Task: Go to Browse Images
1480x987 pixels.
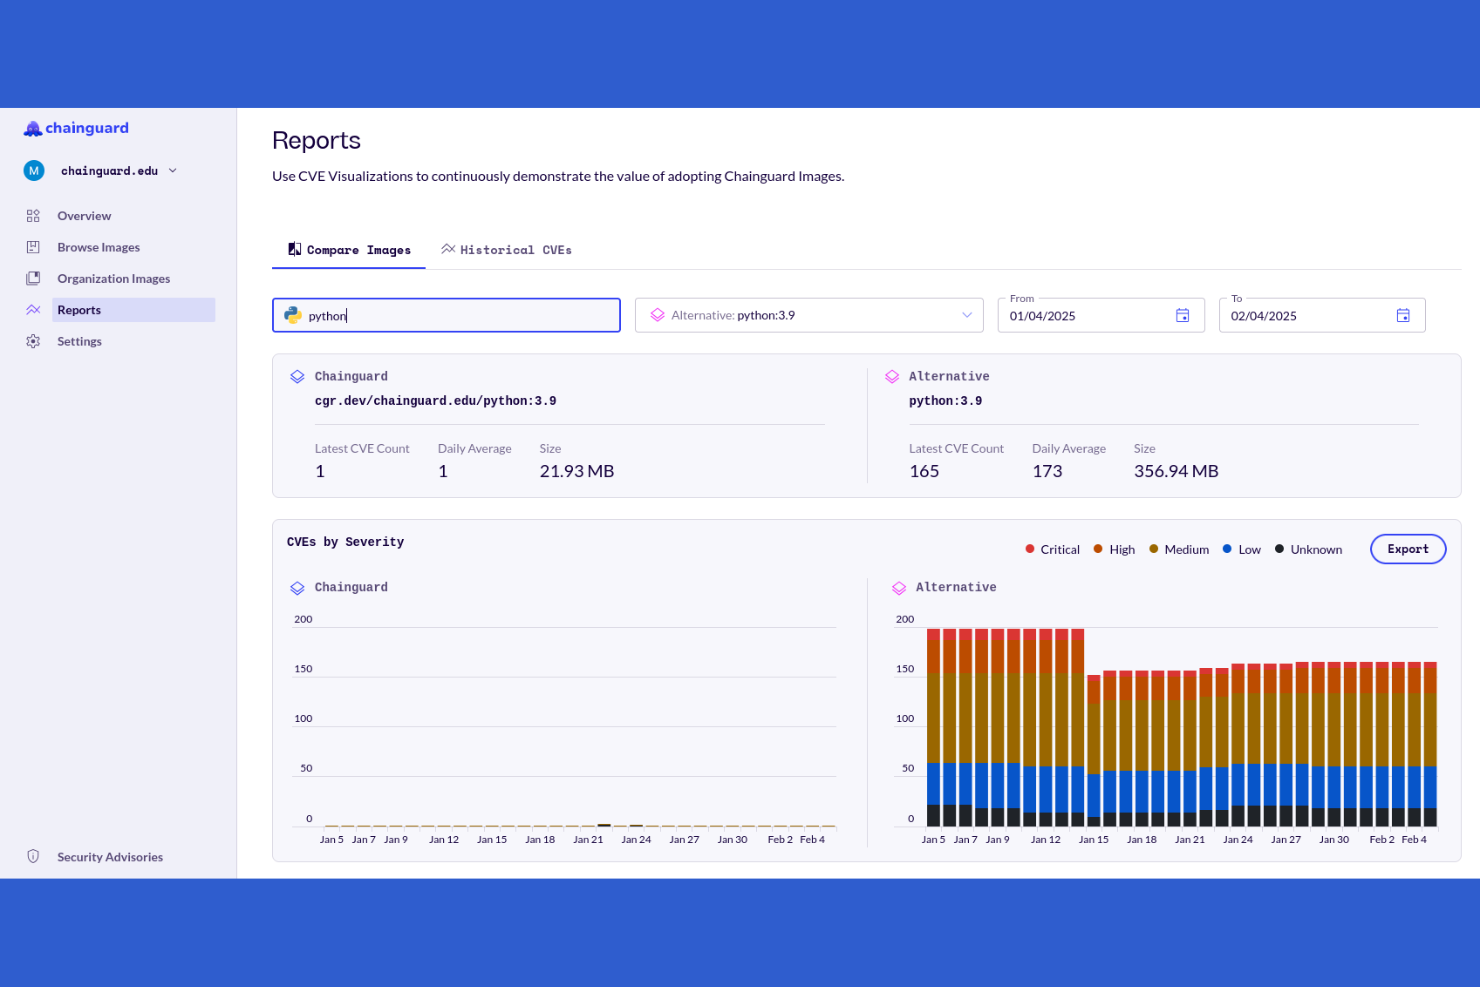Action: click(x=98, y=247)
